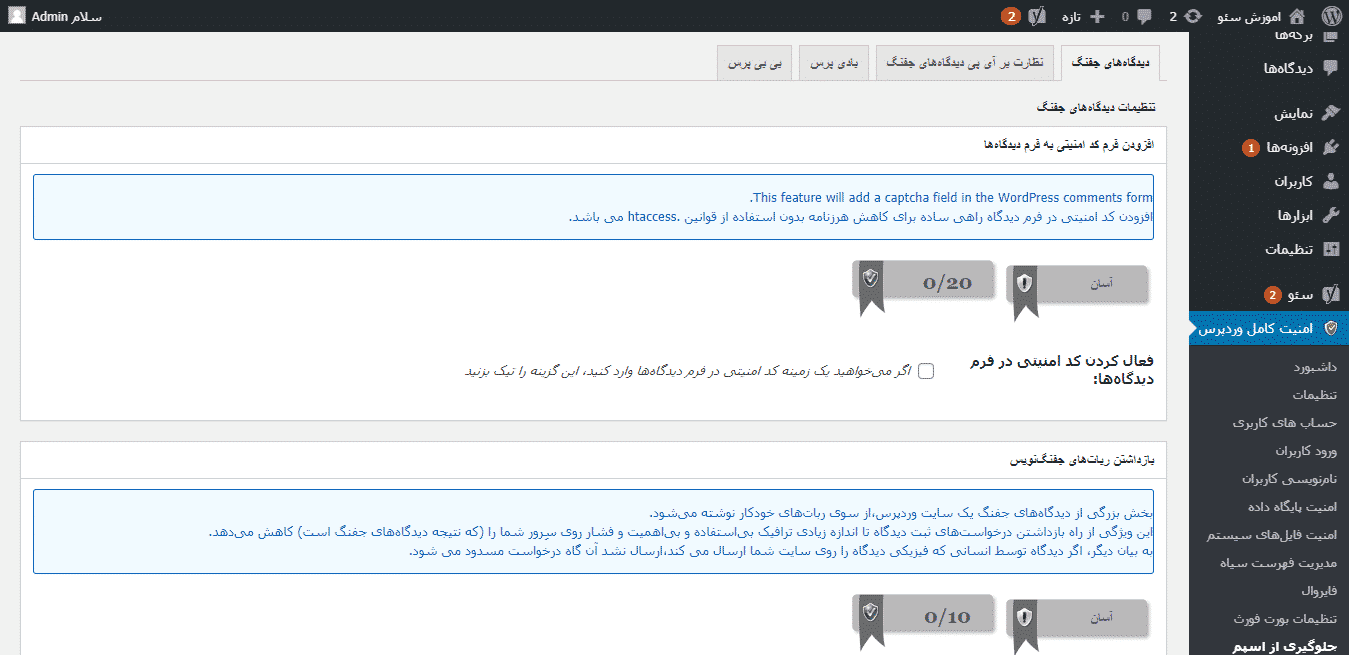Select امنیت کامل وردپرس shield menu item
Viewport: 1349px width, 655px height.
(x=1268, y=328)
